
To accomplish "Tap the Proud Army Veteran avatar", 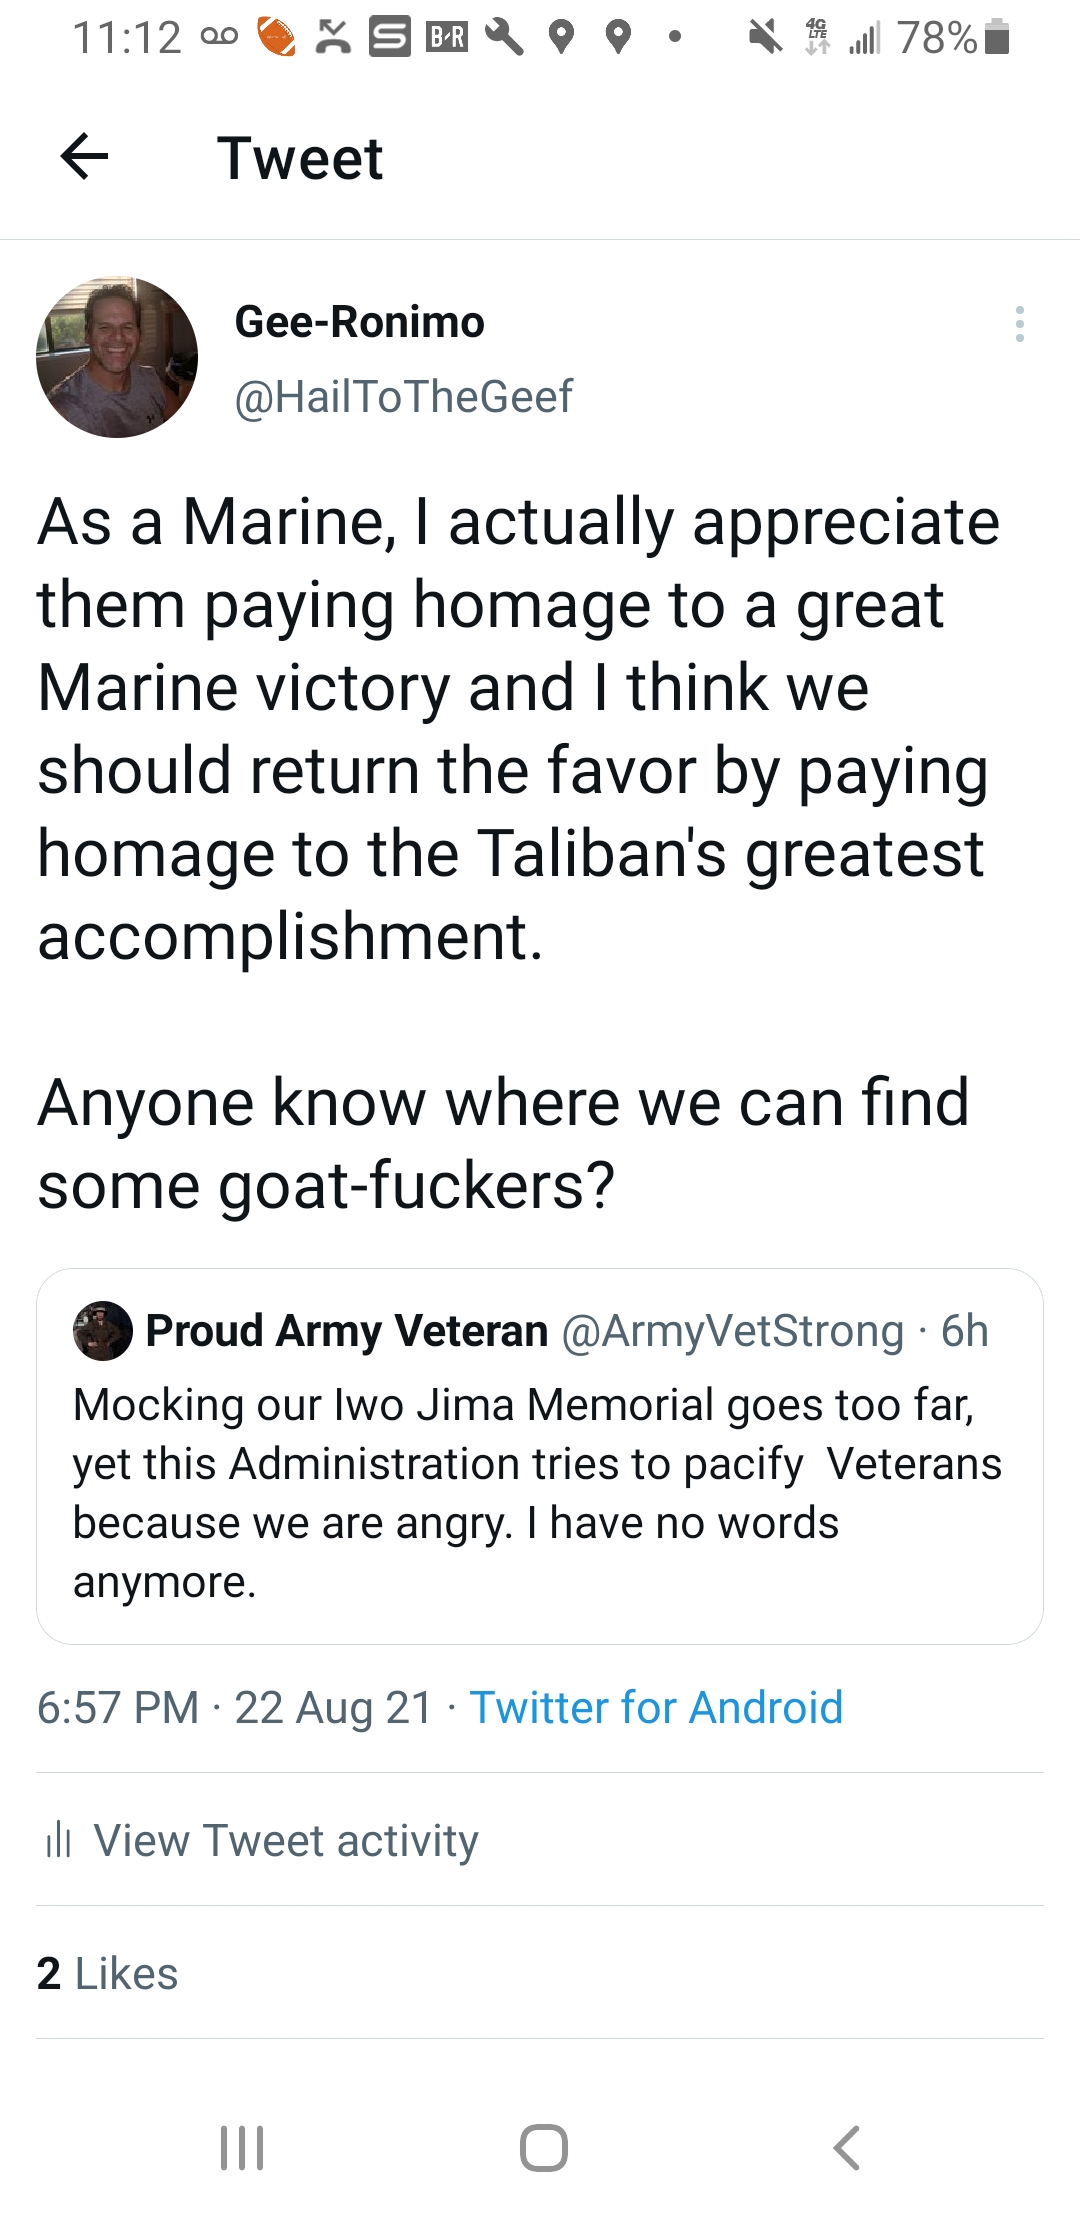I will tap(103, 1331).
